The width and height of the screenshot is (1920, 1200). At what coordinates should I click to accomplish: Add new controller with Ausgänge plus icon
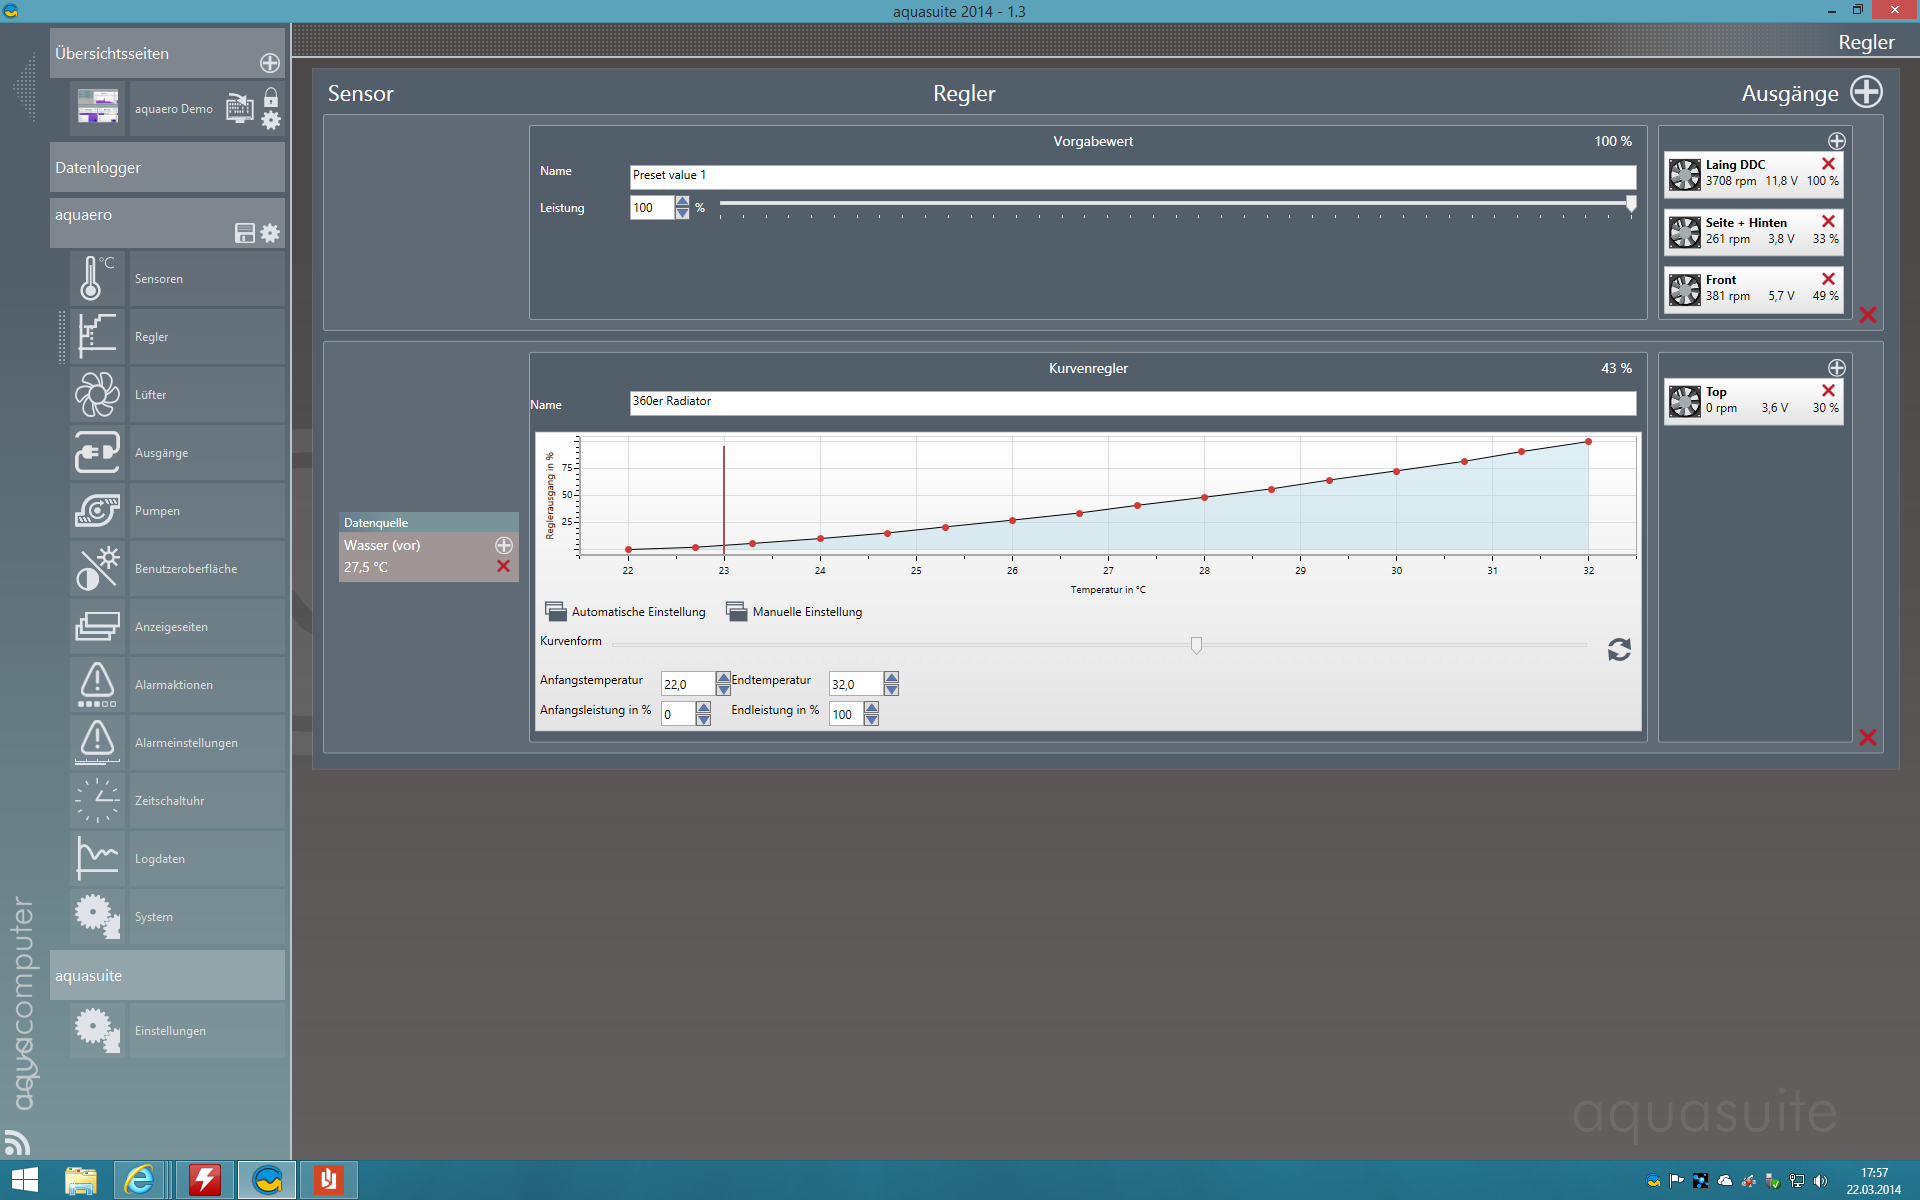click(x=1866, y=92)
